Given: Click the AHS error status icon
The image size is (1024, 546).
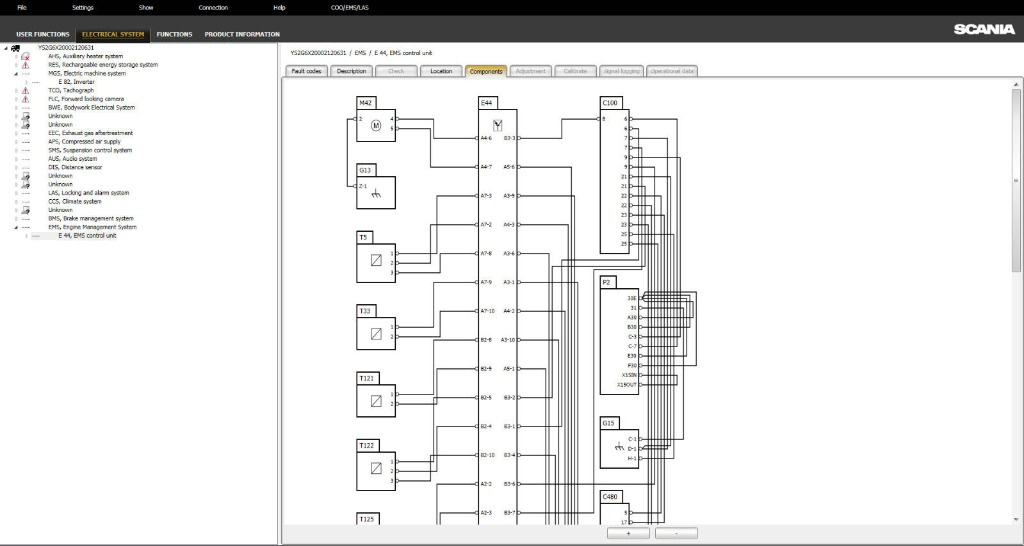Looking at the screenshot, I should pyautogui.click(x=25, y=57).
